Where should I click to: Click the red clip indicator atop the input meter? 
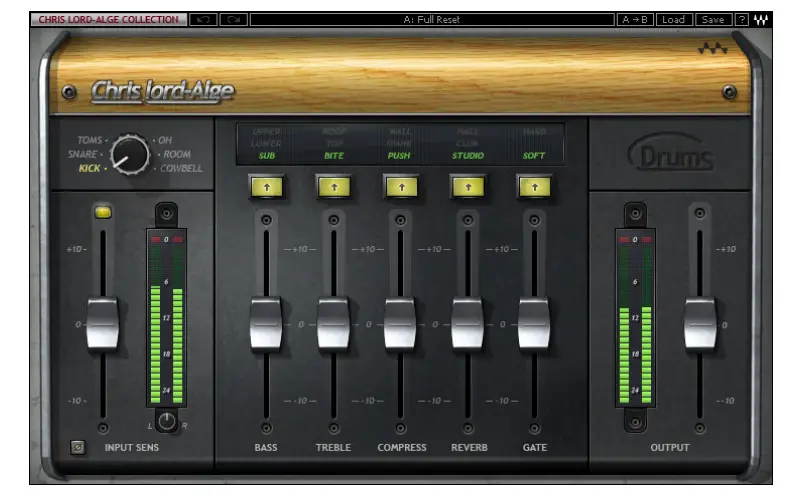pos(167,239)
